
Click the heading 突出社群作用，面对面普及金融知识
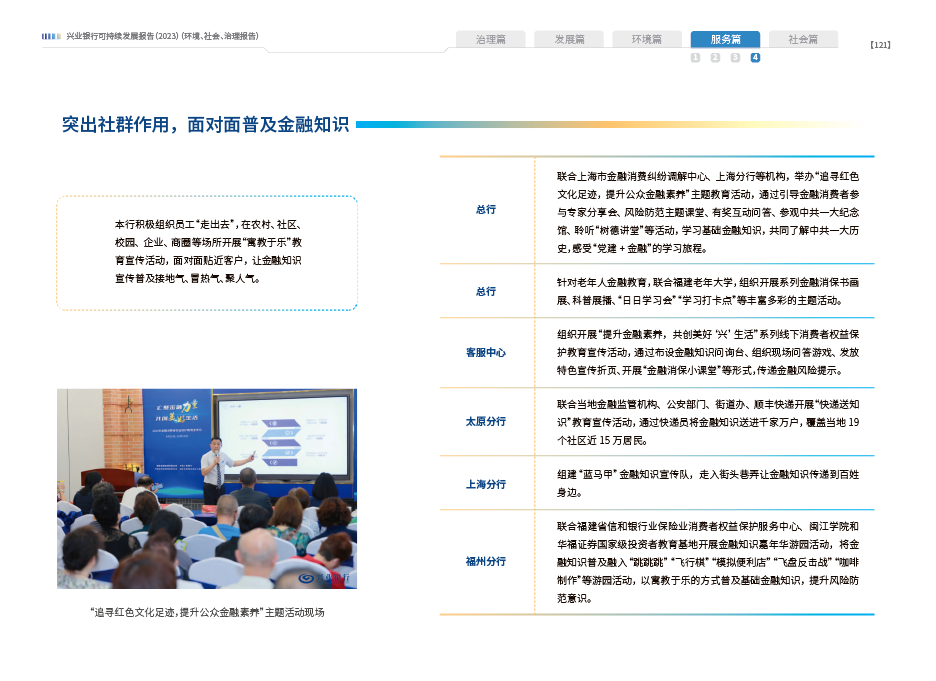(205, 125)
